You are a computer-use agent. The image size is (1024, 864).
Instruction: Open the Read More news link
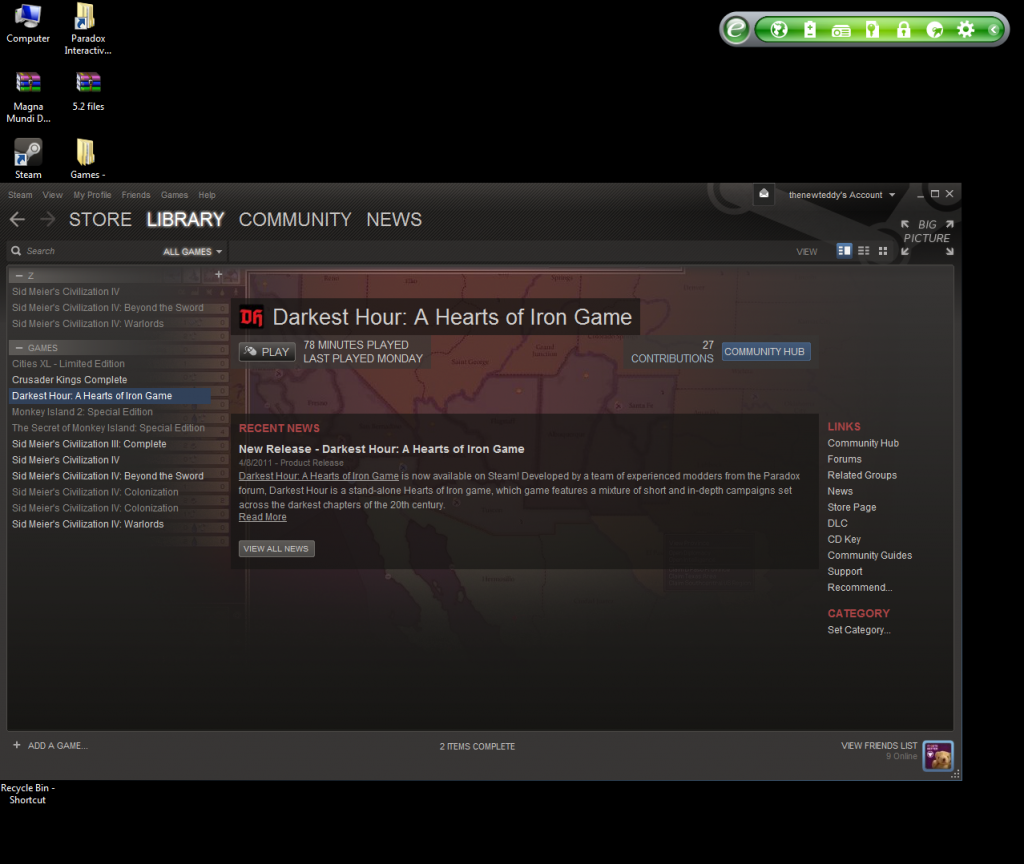click(262, 517)
